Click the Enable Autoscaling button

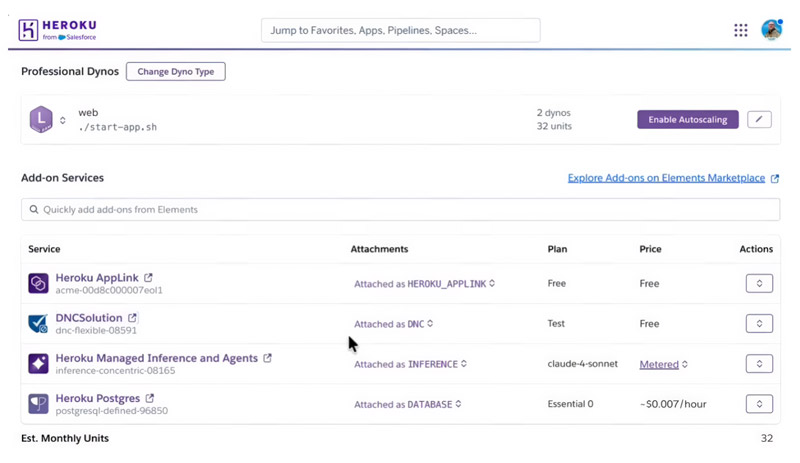688,120
